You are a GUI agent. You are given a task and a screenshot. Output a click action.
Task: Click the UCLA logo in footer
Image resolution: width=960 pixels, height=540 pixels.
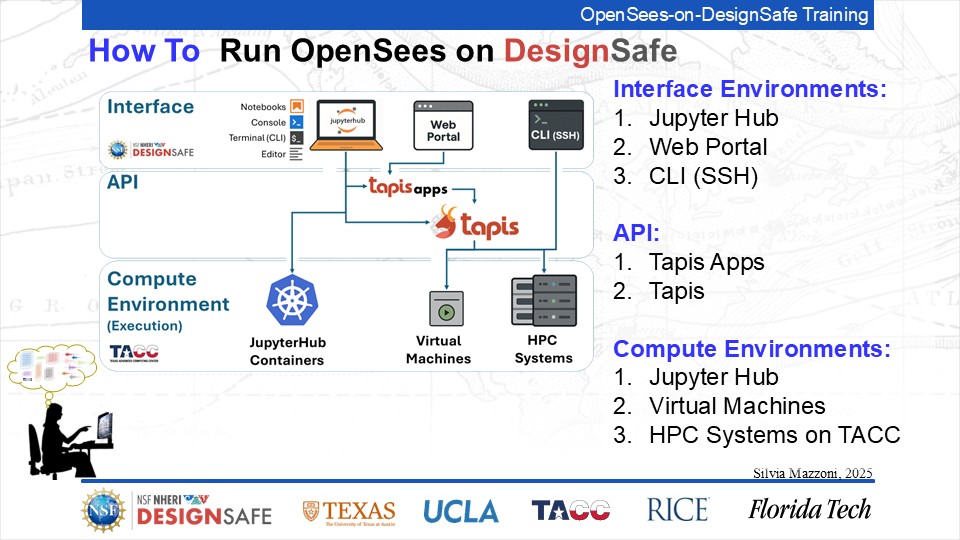(460, 511)
